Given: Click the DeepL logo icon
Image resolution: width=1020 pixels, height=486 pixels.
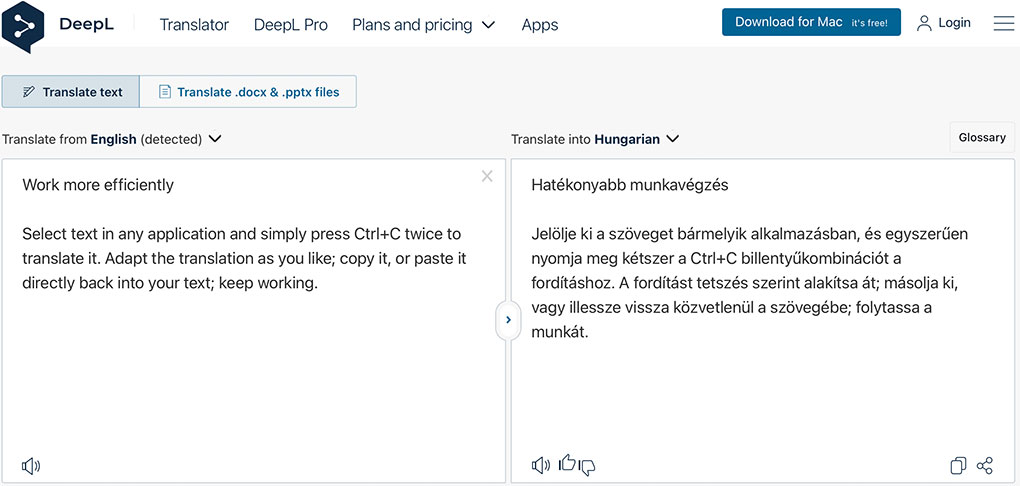Looking at the screenshot, I should pos(23,27).
